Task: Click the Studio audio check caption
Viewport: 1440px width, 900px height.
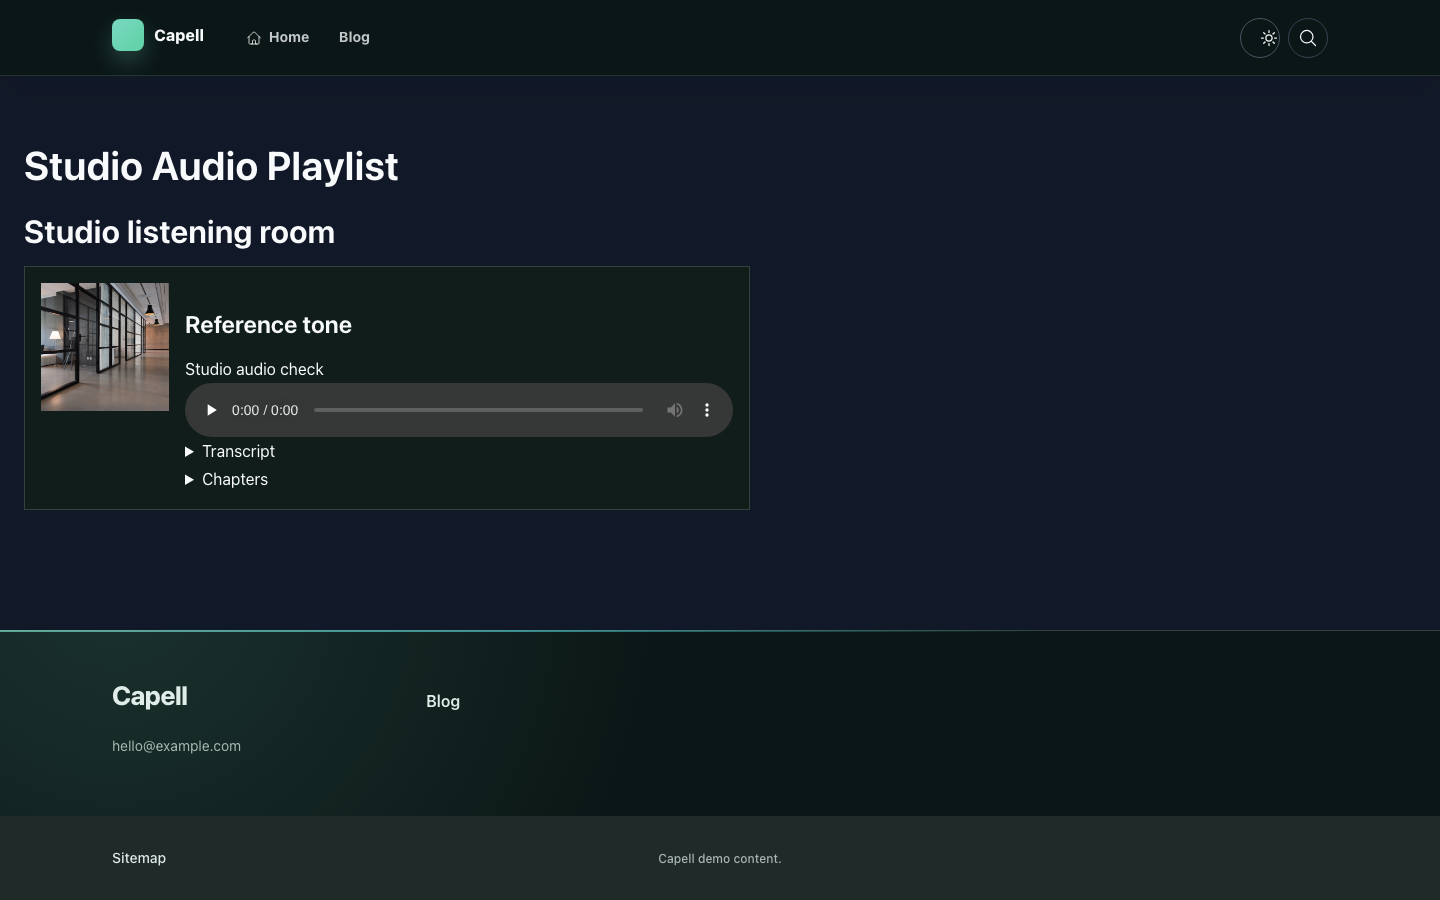Action: coord(254,369)
